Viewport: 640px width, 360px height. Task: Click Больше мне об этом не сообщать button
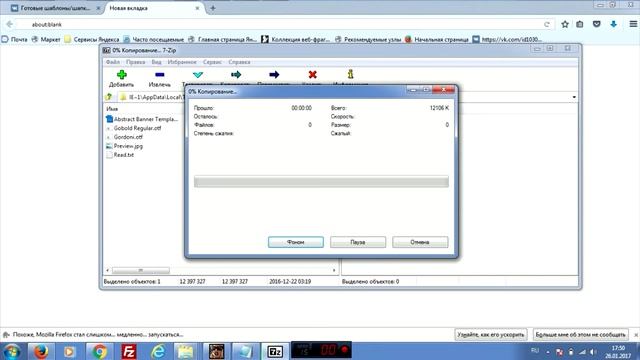pyautogui.click(x=580, y=335)
